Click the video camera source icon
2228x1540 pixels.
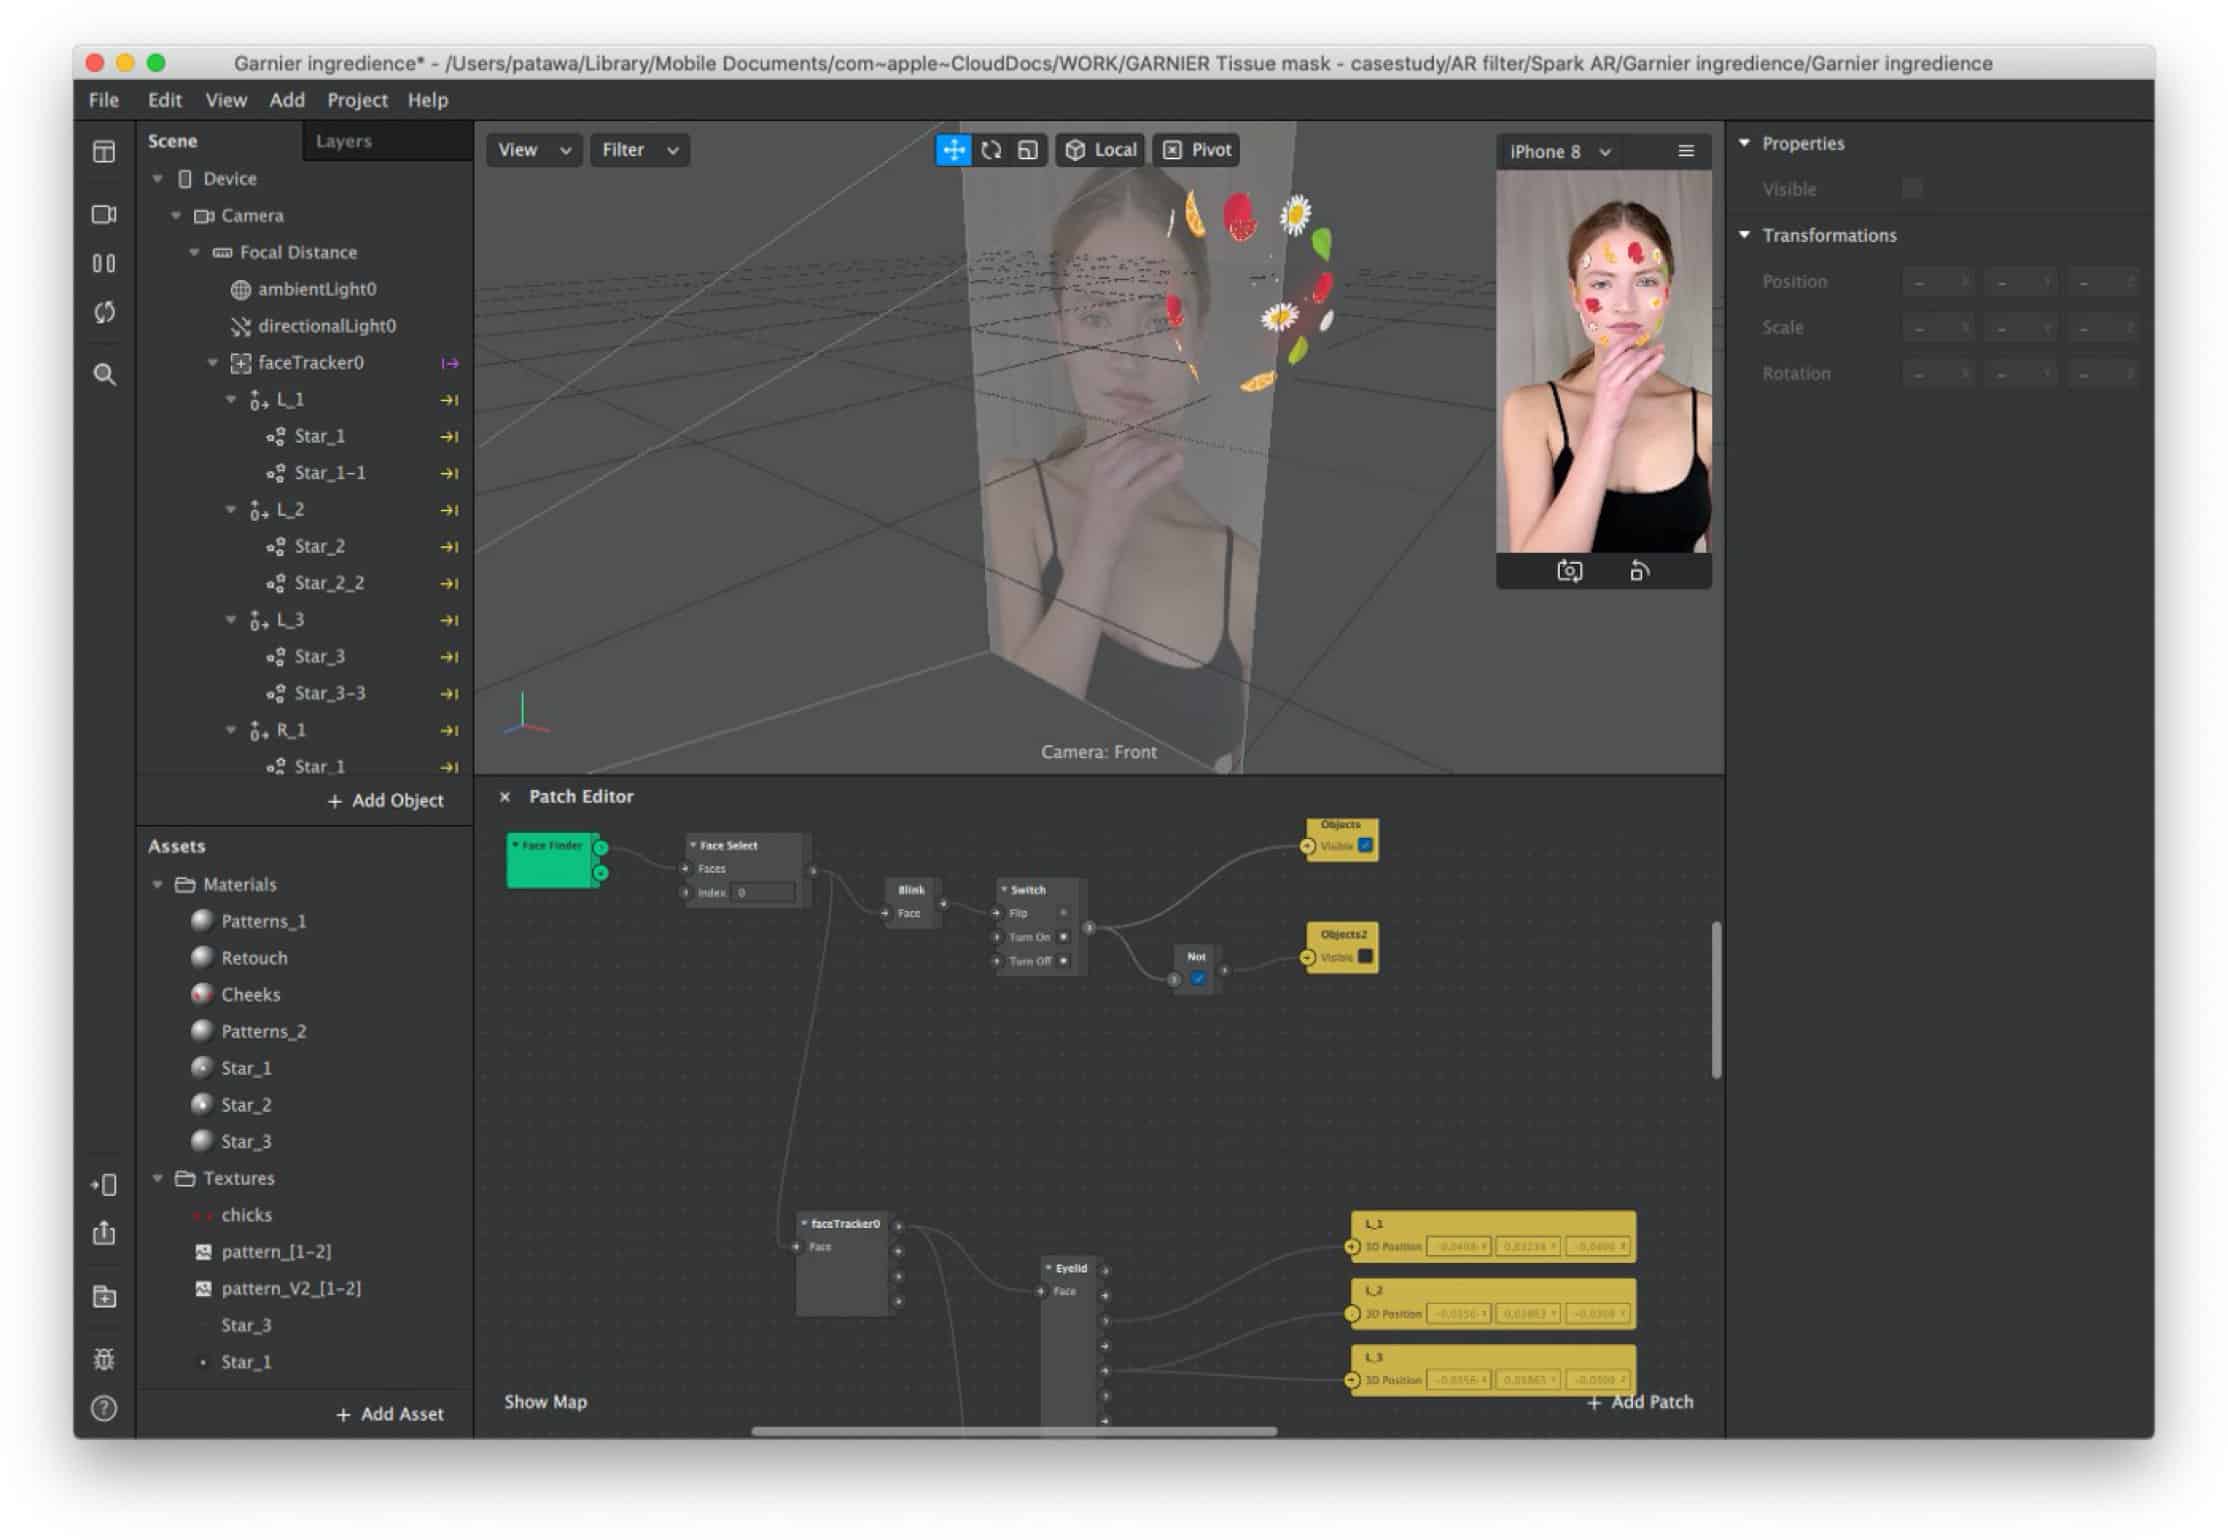click(104, 214)
